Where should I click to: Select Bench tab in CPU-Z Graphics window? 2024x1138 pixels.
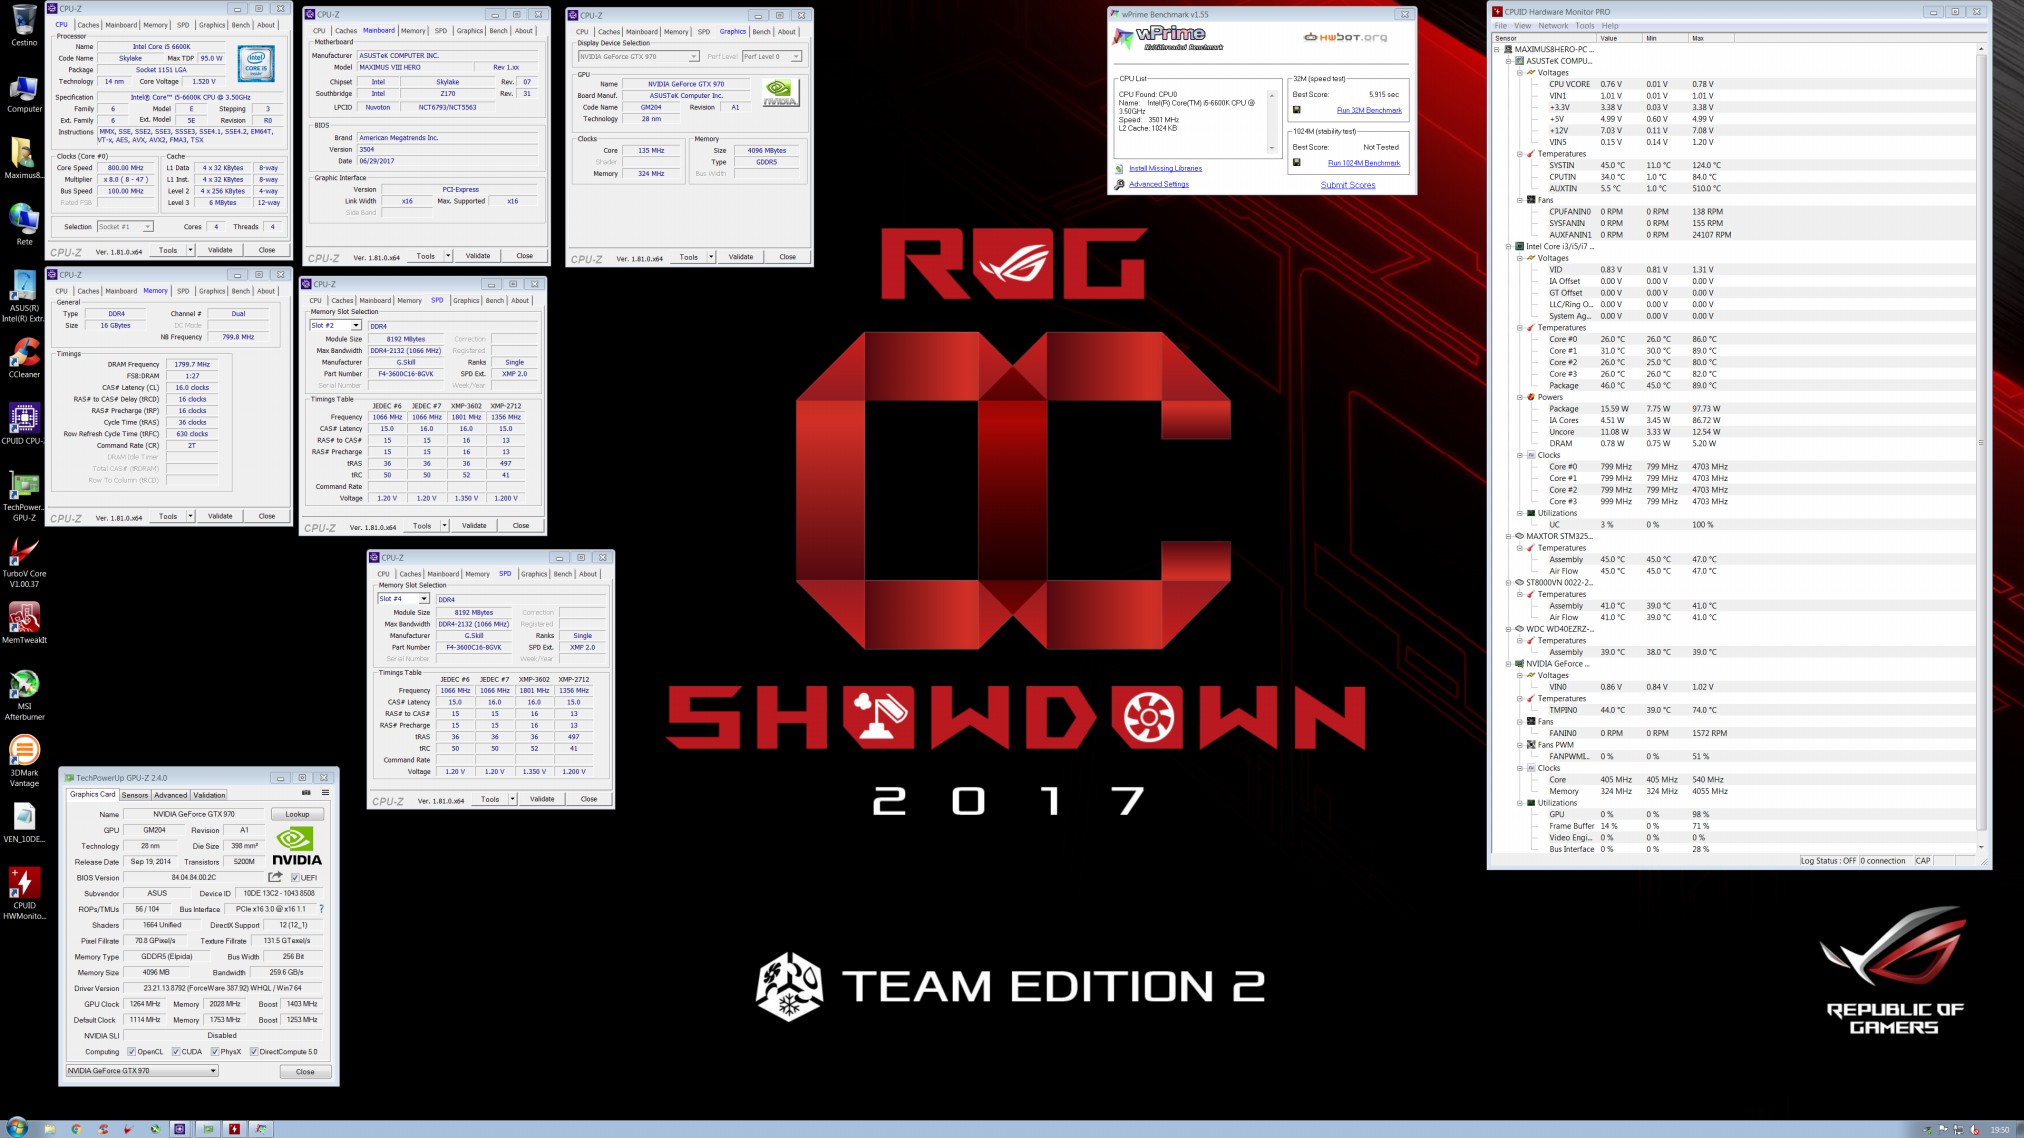coord(761,32)
